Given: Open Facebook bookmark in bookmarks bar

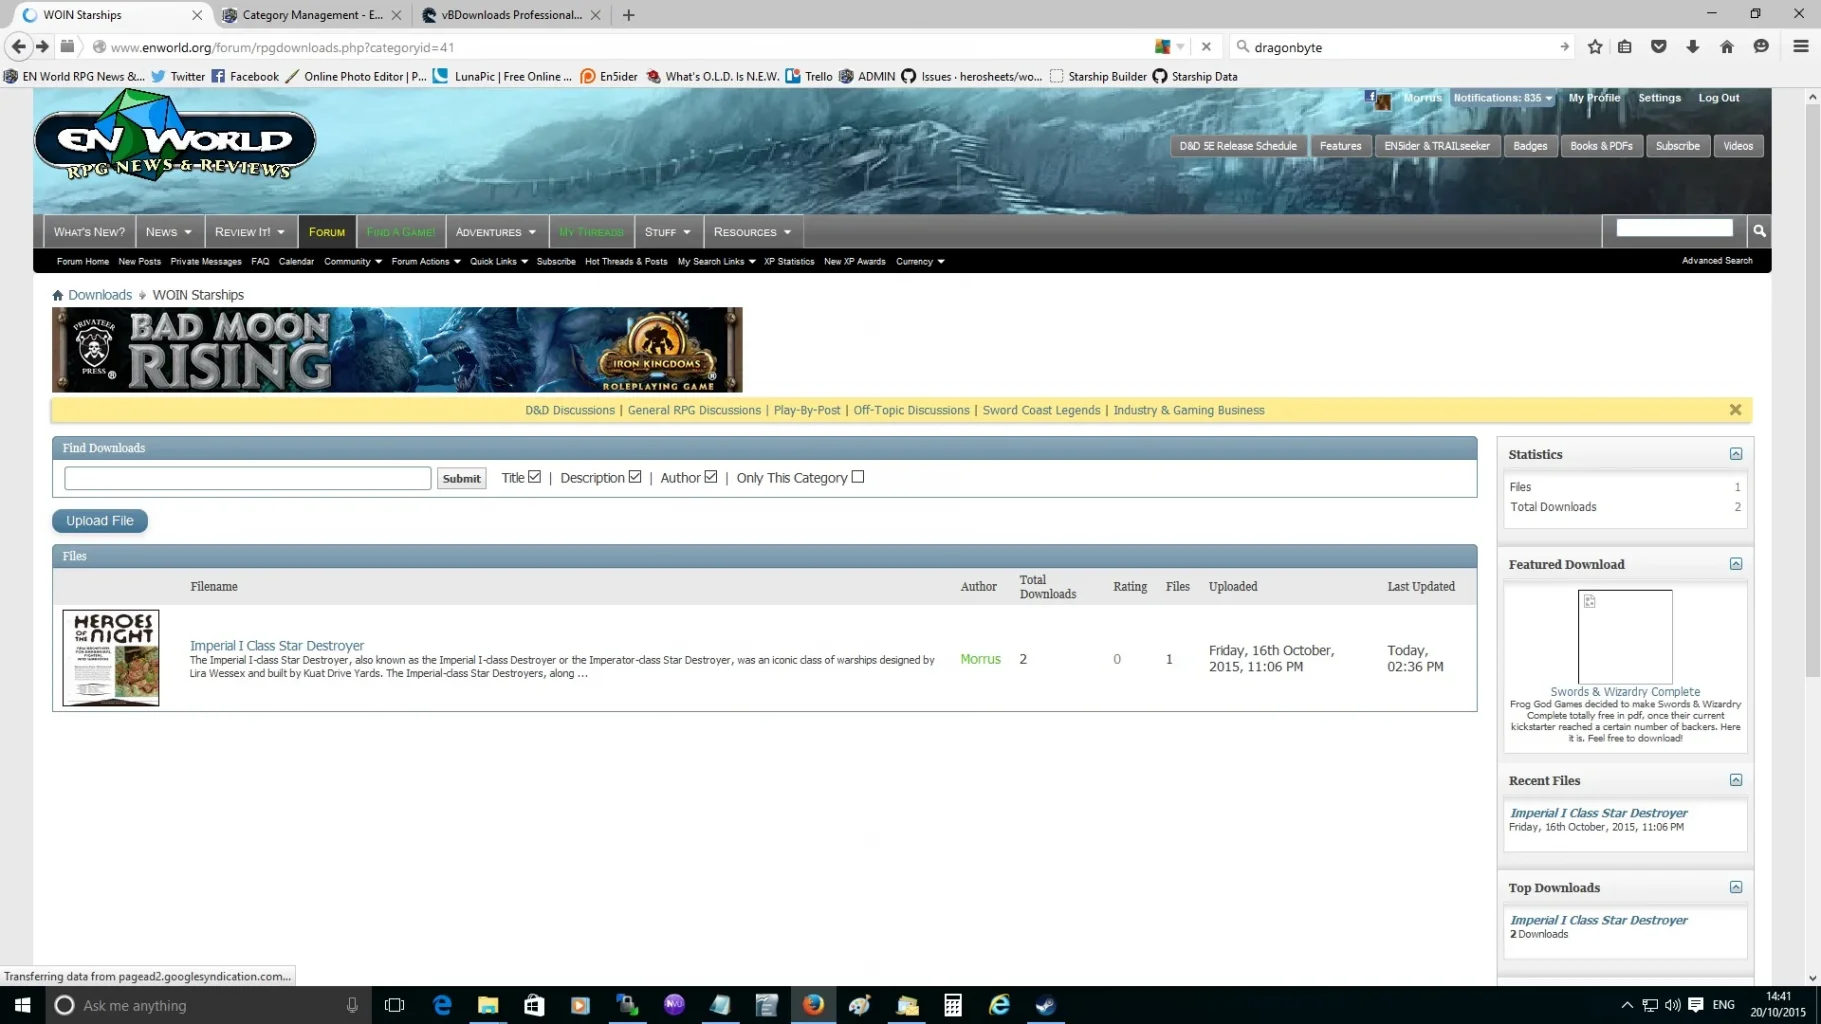Looking at the screenshot, I should tap(245, 76).
